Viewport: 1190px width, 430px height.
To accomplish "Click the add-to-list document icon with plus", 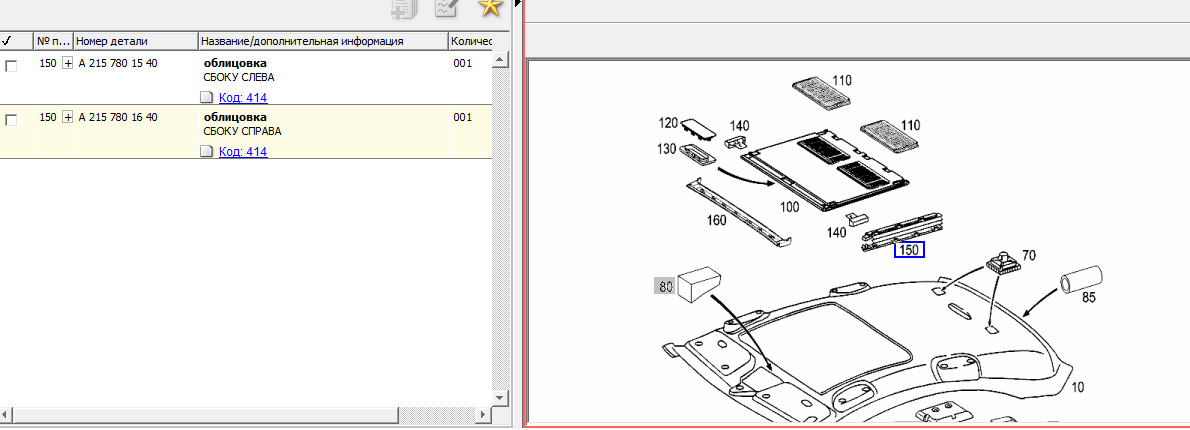I will [404, 7].
